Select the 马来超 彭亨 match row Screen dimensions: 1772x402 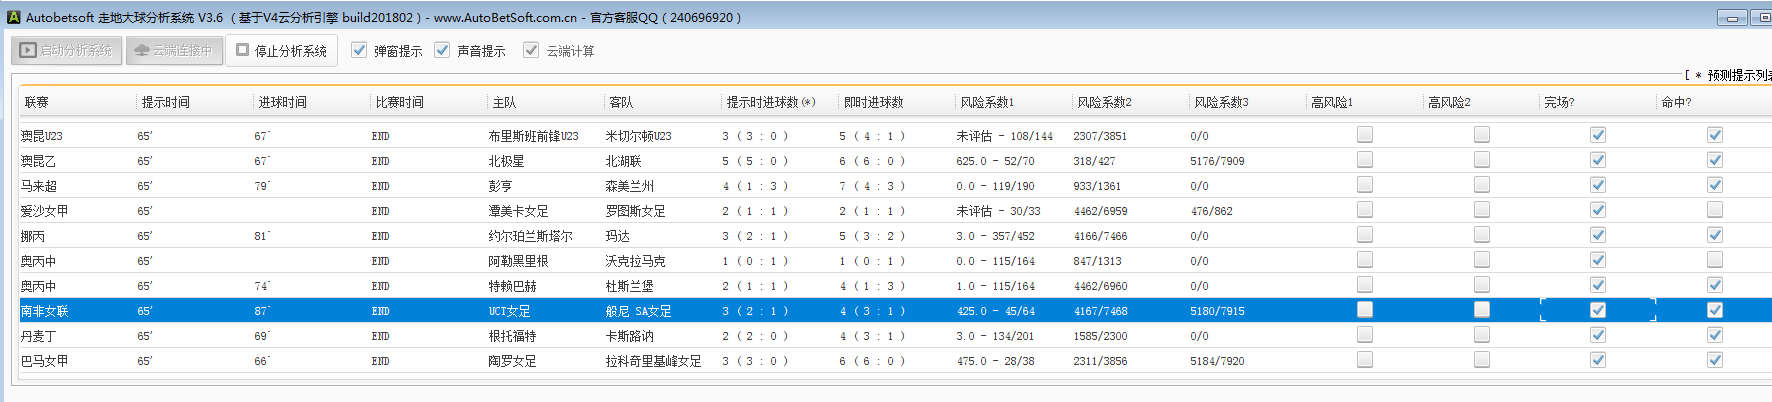point(500,186)
